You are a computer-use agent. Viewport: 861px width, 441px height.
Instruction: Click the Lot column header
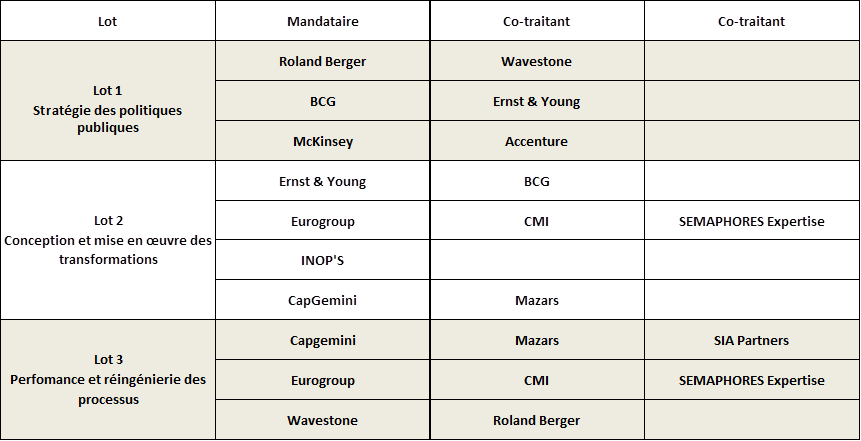(x=107, y=21)
